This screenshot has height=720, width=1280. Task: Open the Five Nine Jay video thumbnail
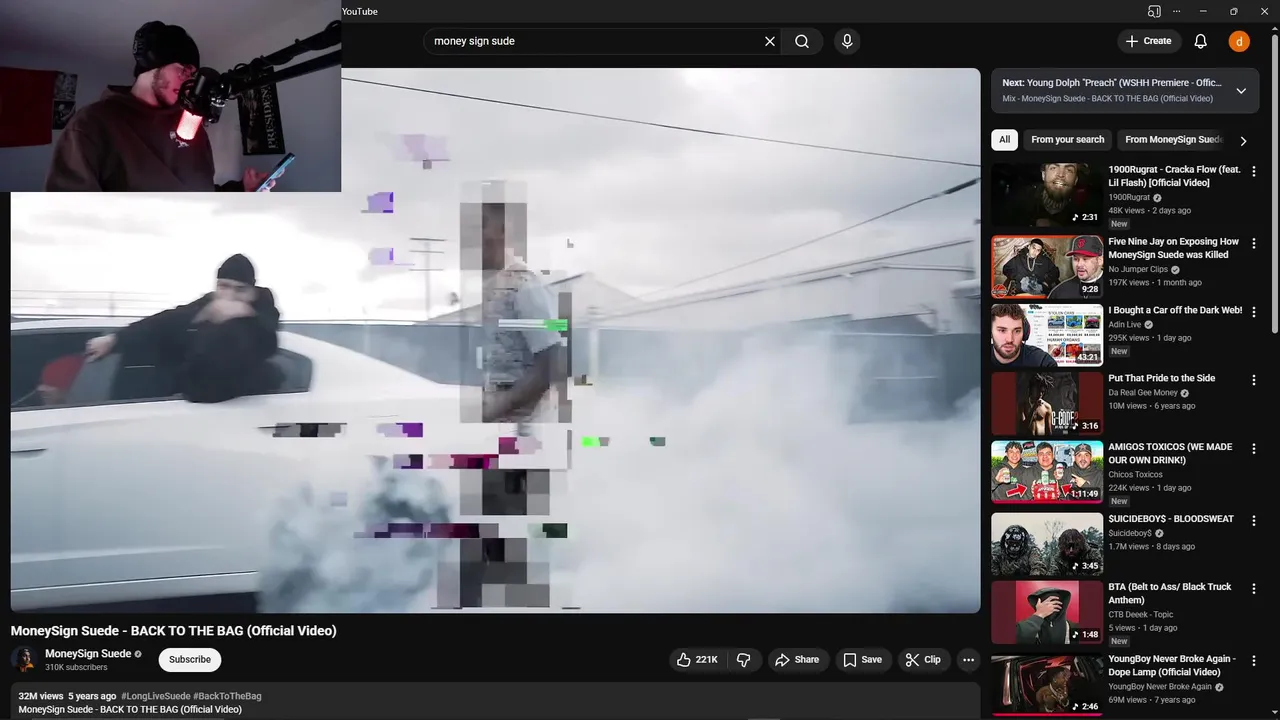[x=1047, y=266]
